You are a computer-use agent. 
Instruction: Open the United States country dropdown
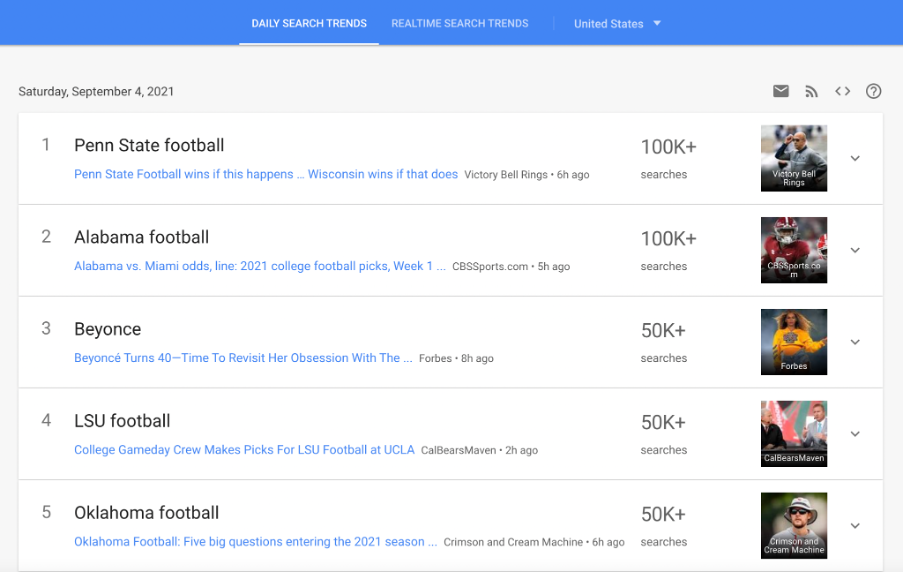tap(617, 24)
